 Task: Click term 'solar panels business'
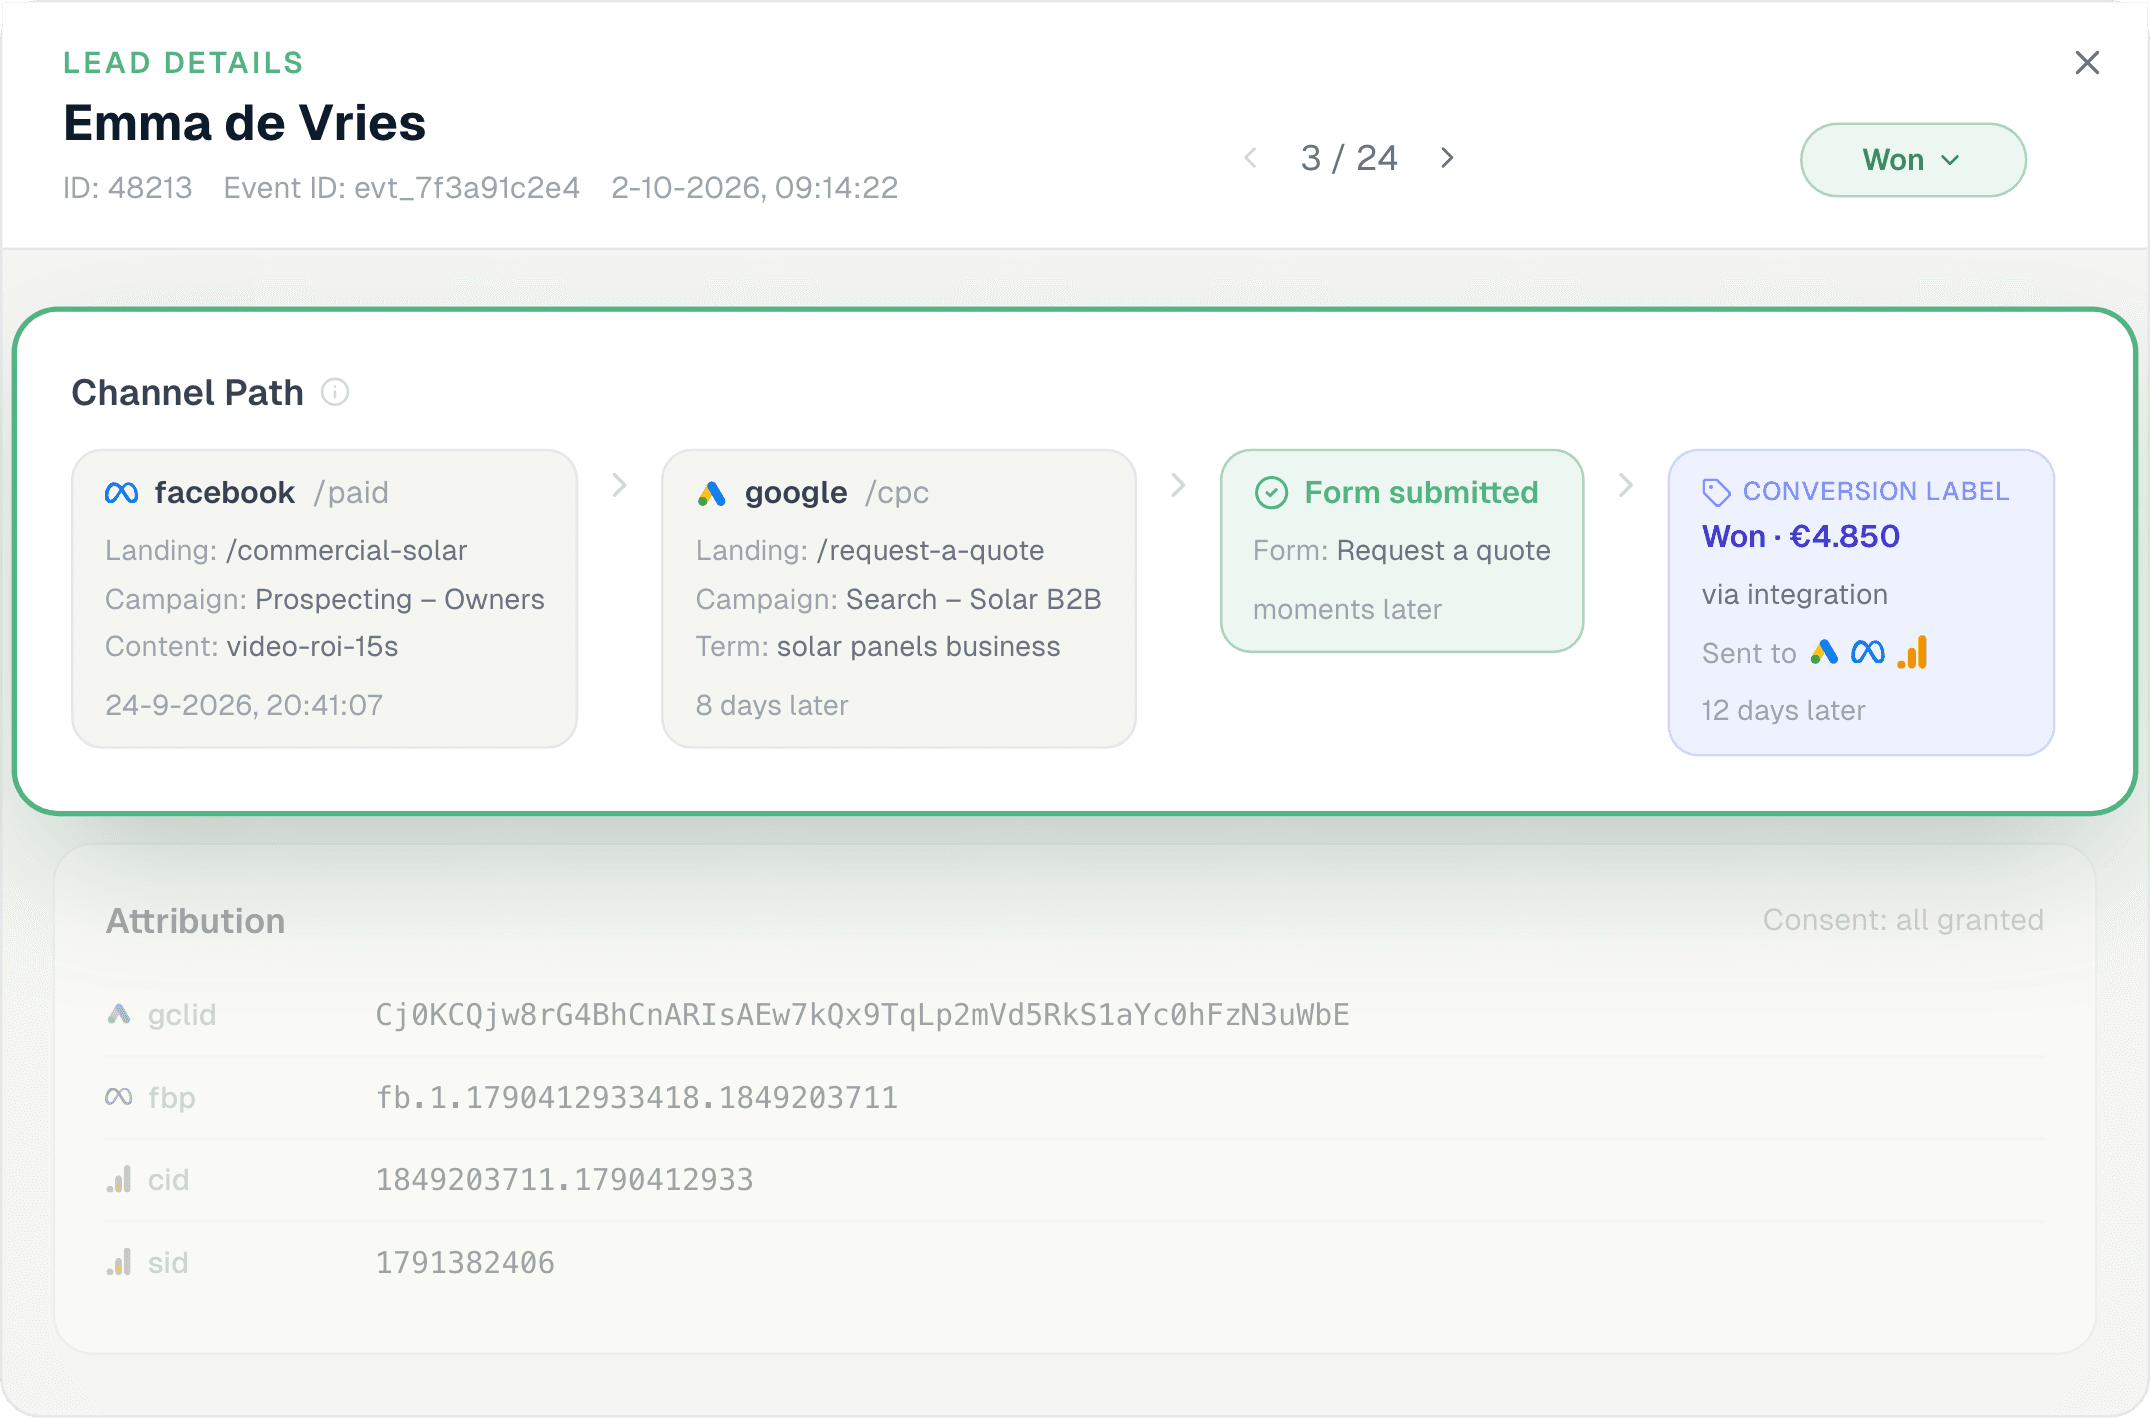click(919, 647)
